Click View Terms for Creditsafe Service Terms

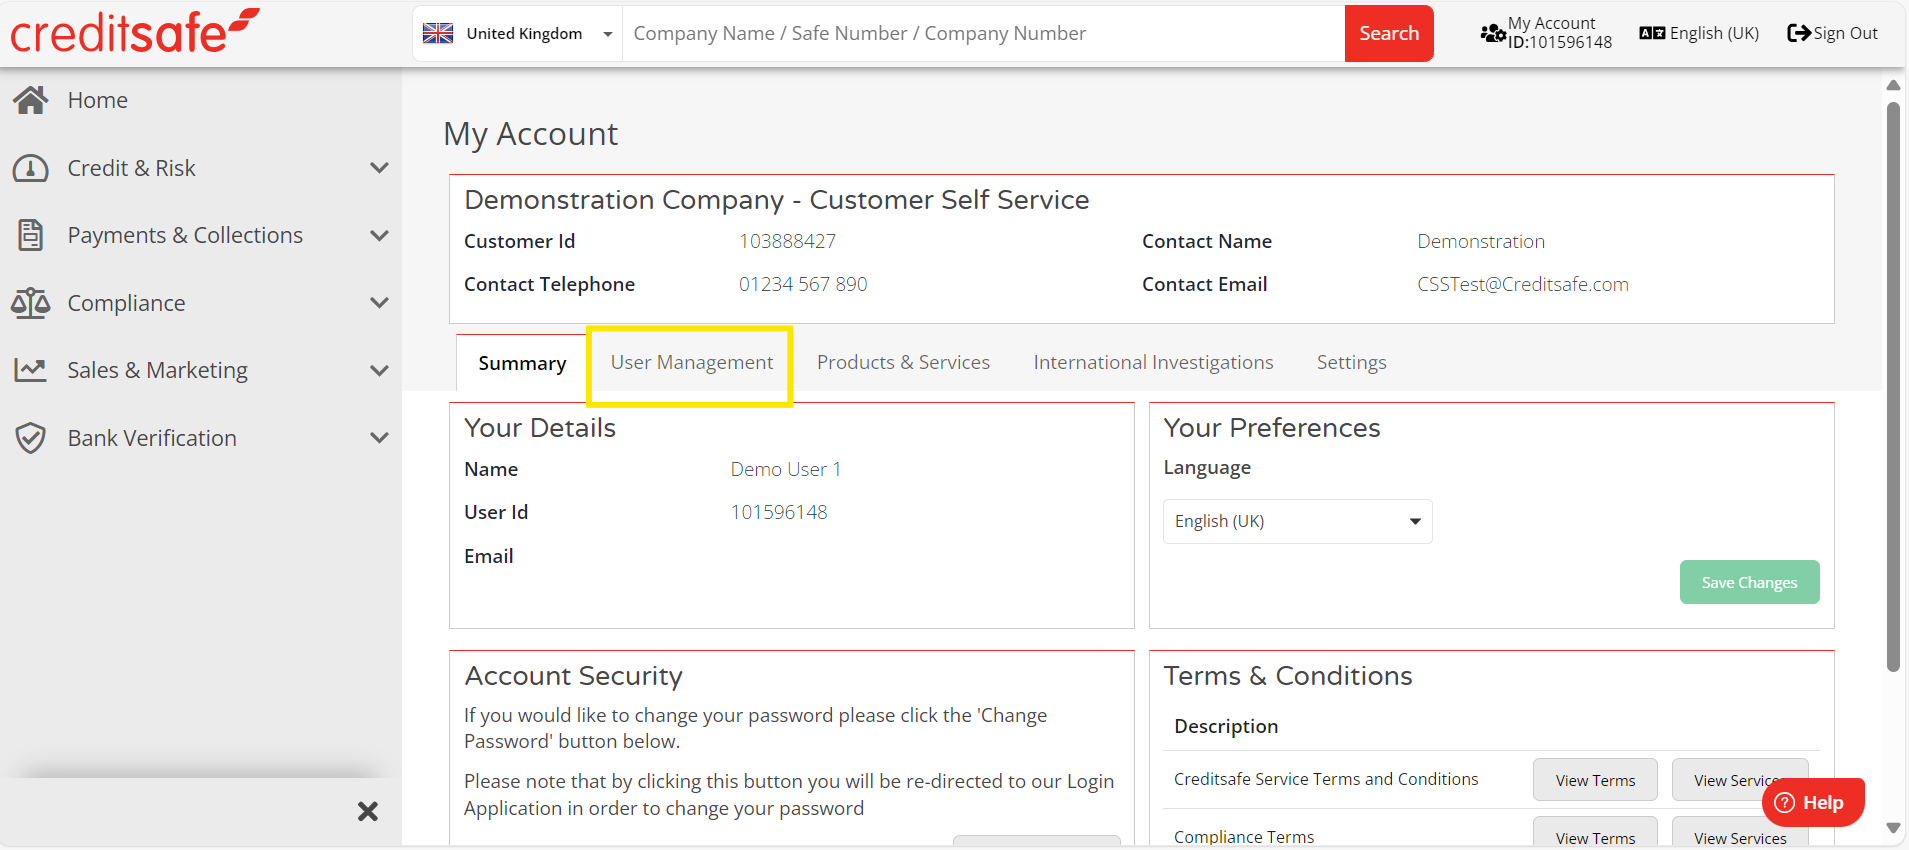pos(1595,780)
